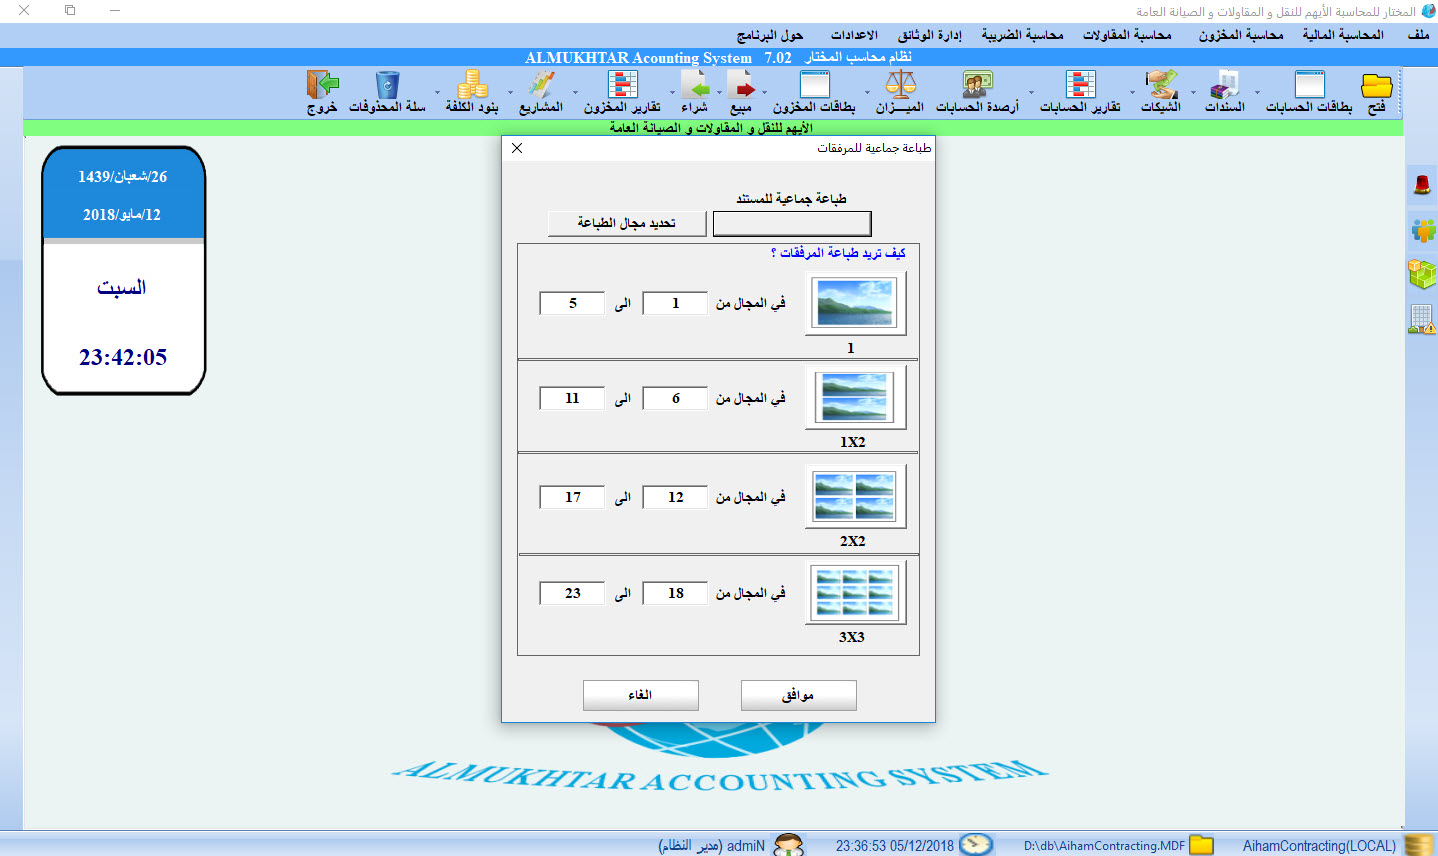
Task: Open the ملف (File) menu
Action: coord(1418,35)
